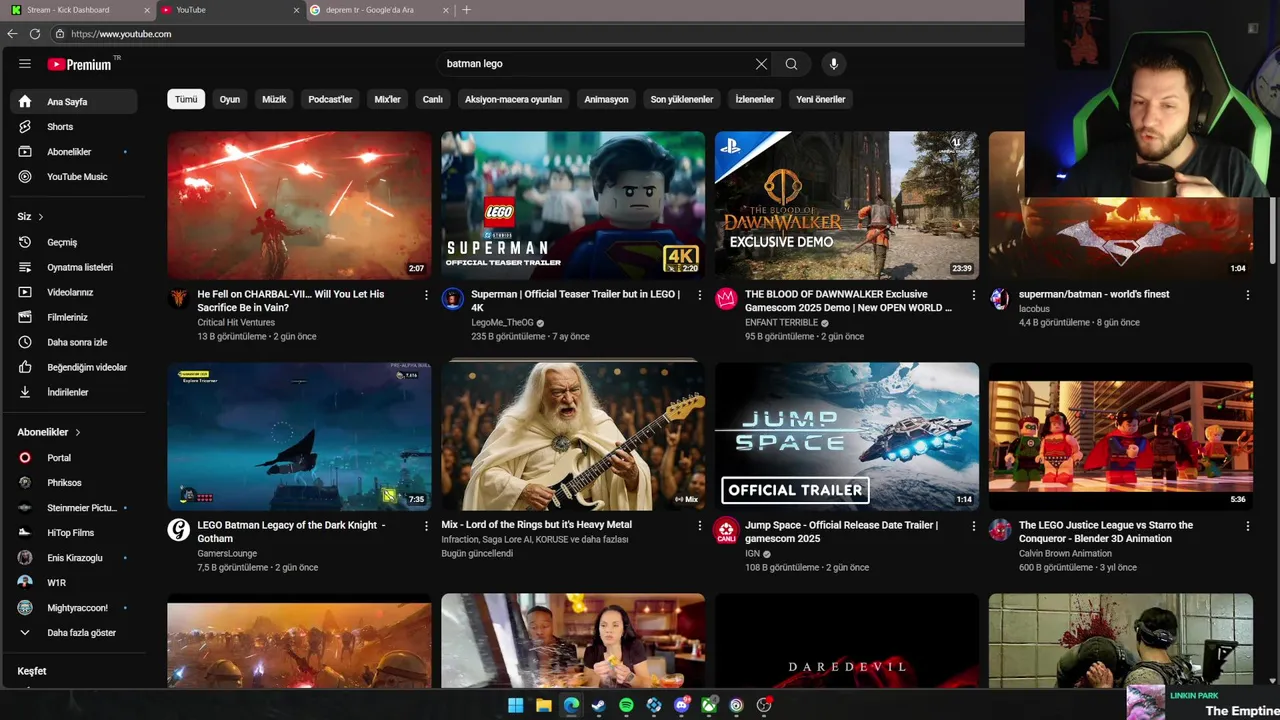Open Shorts from the sidebar
1280x720 pixels.
pyautogui.click(x=74, y=127)
